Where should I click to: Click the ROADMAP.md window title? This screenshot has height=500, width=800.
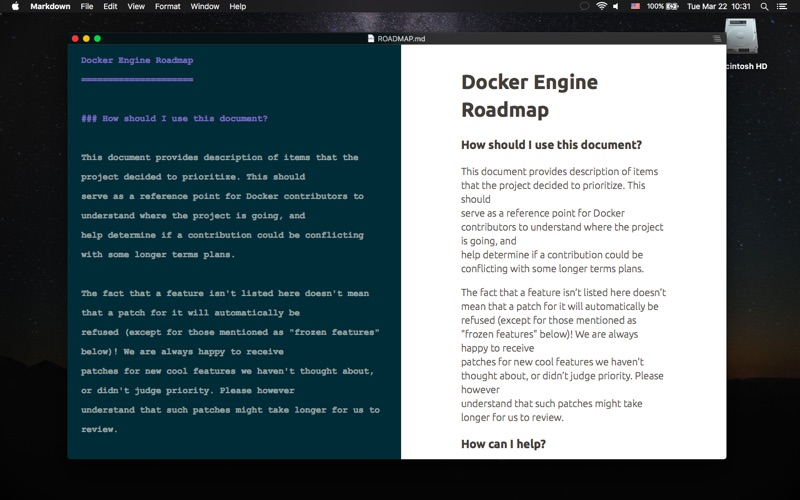coord(401,38)
